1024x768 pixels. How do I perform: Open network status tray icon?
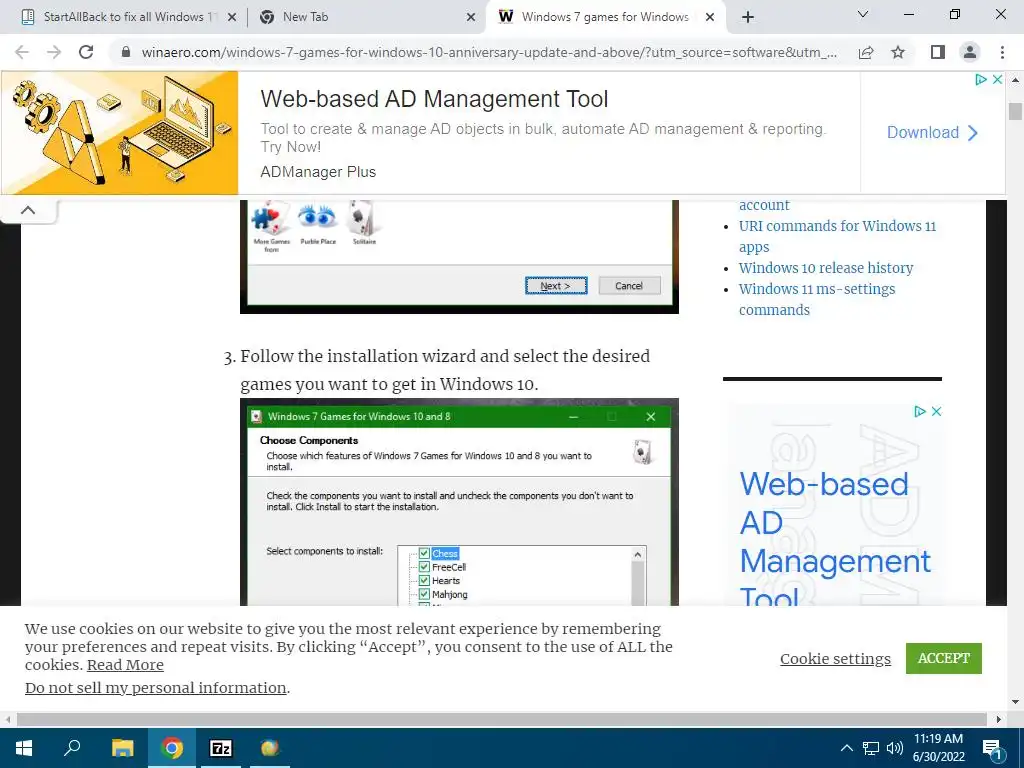[871, 748]
